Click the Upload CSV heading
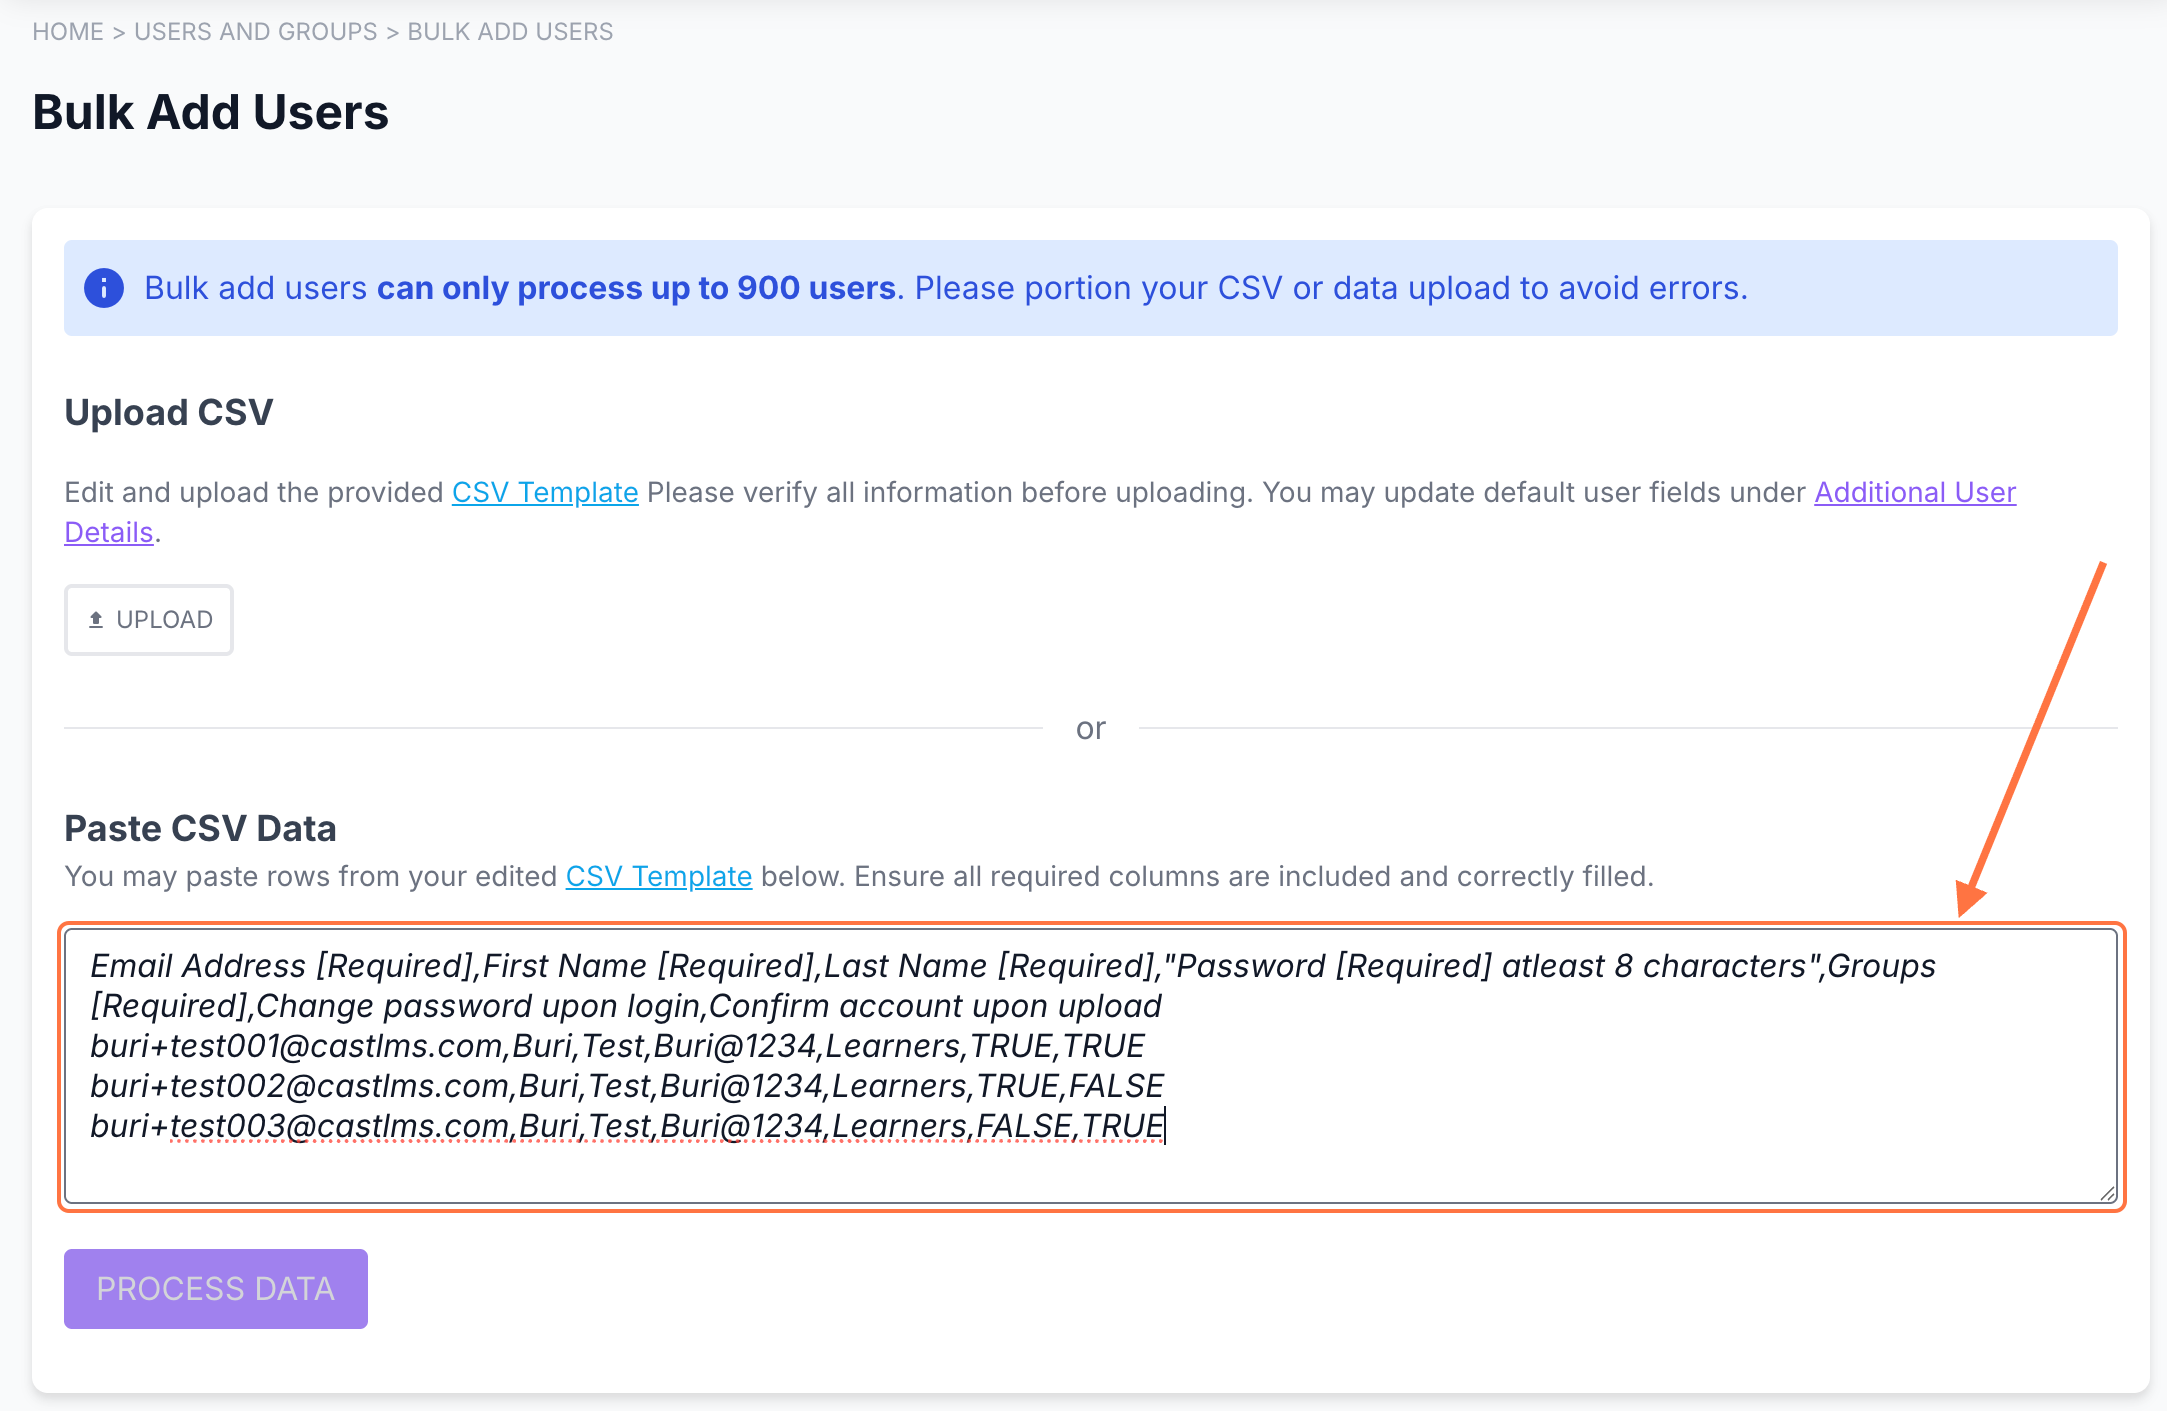2167x1411 pixels. (x=169, y=413)
